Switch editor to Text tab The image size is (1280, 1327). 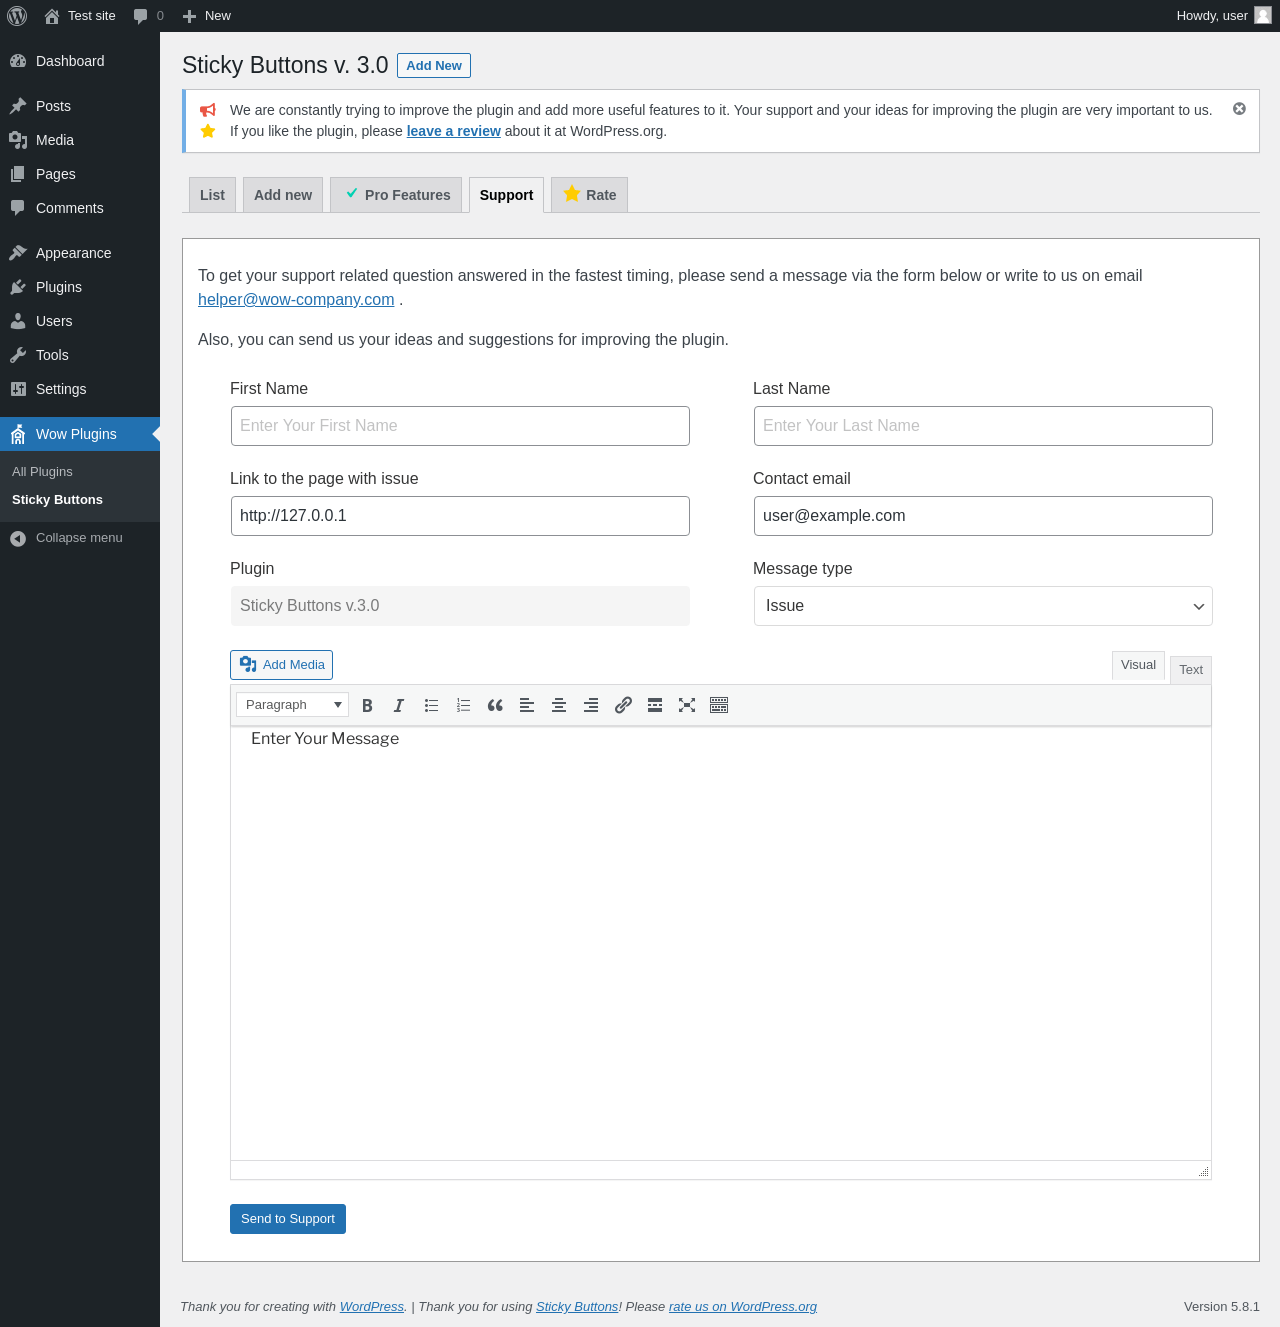[x=1191, y=670]
